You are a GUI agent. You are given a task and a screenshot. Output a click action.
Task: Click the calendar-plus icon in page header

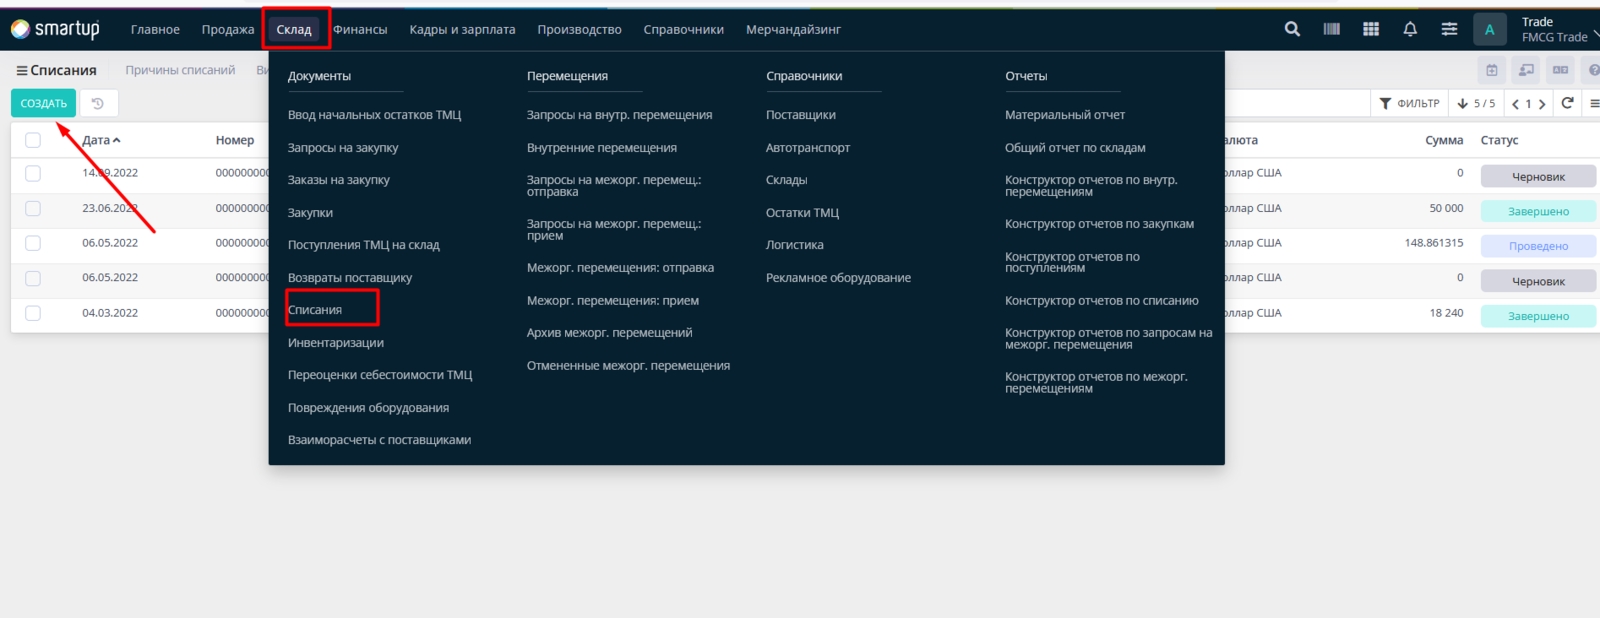tap(1491, 70)
